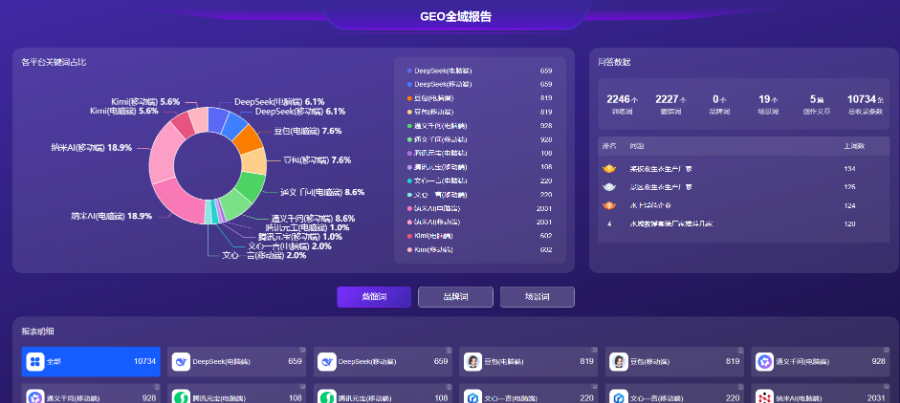Screen dimensions: 900x403
Task: Open the 通义千问(电脑端) 928 card
Action: pyautogui.click(x=820, y=362)
